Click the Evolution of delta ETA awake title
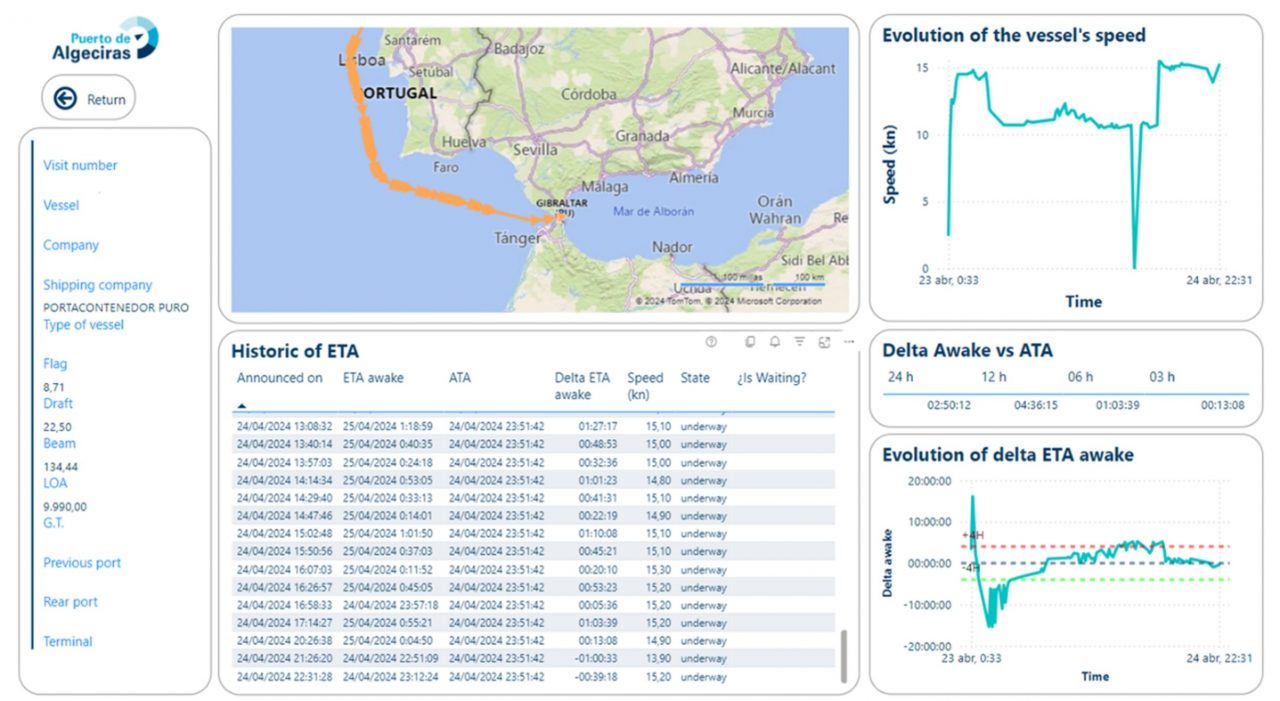The image size is (1280, 701). [1008, 455]
